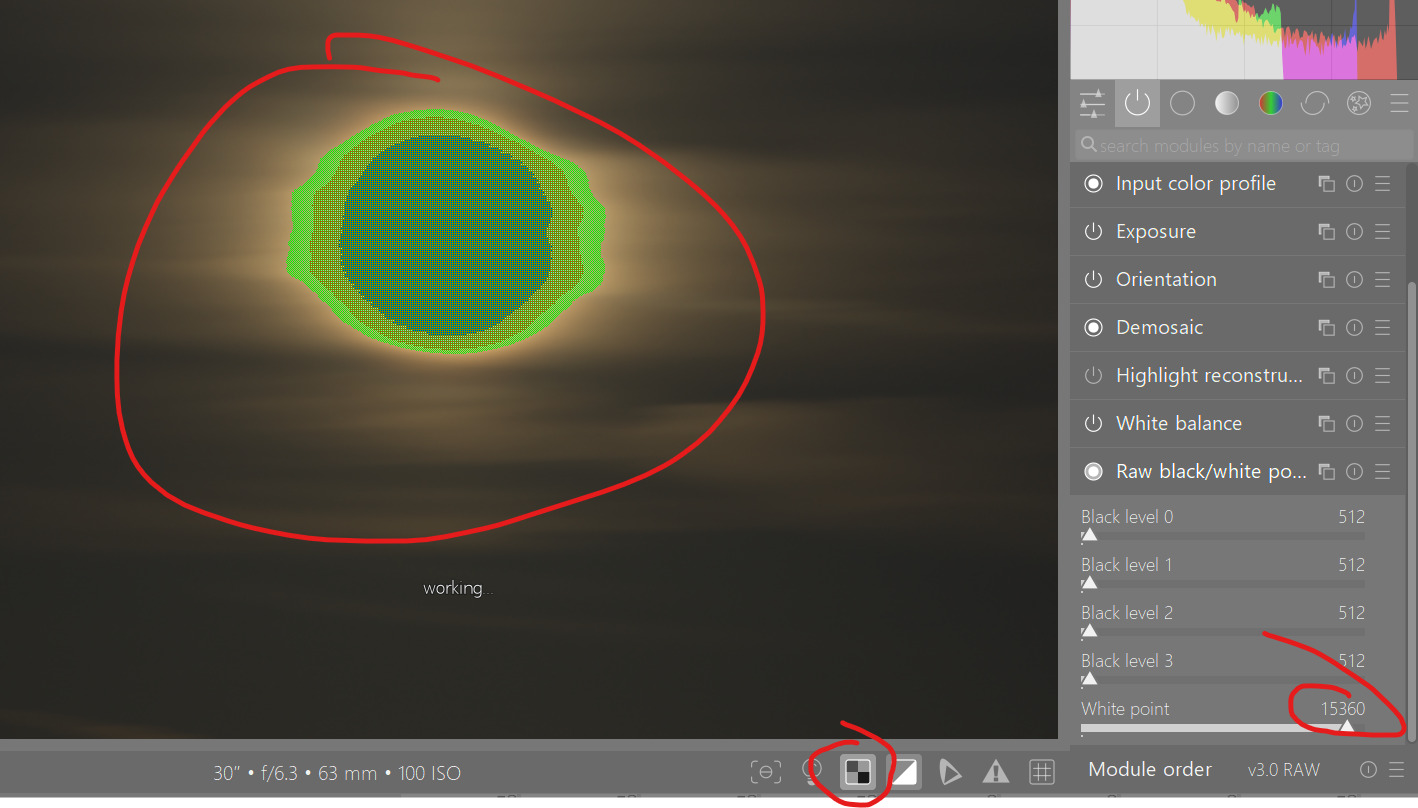Reset Highlight reconstruction parameters
This screenshot has height=808, width=1418.
click(1355, 376)
